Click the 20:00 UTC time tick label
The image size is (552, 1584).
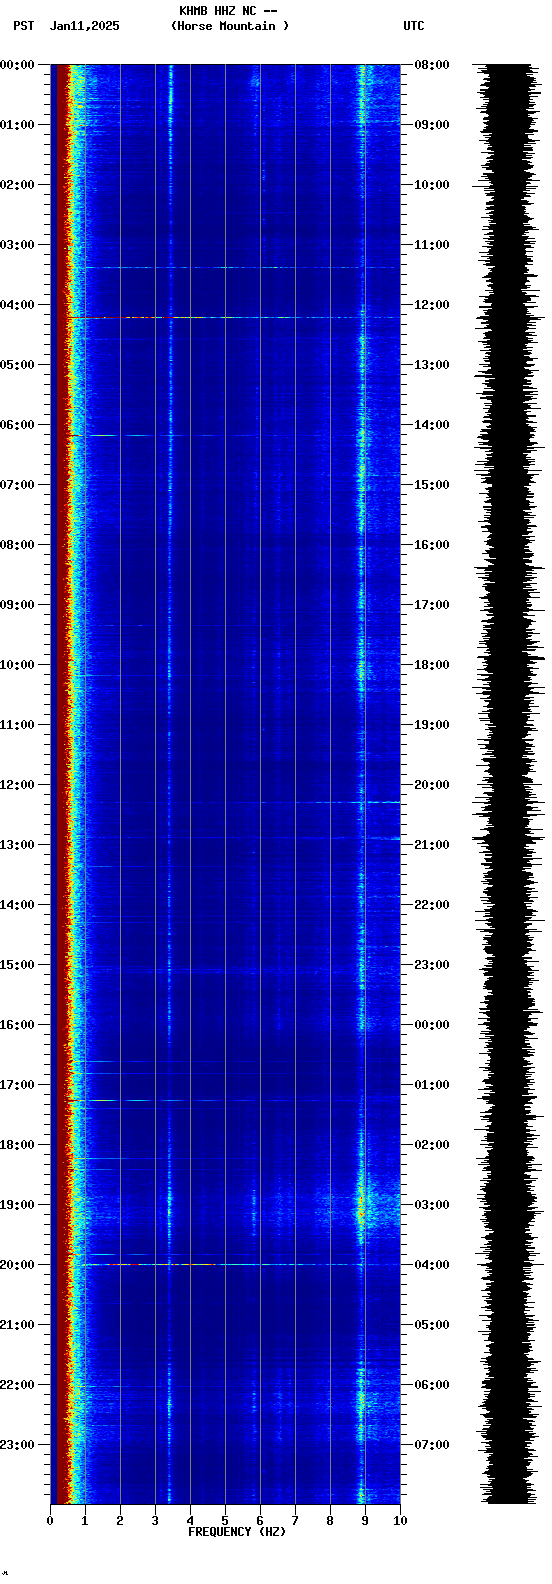pyautogui.click(x=432, y=785)
